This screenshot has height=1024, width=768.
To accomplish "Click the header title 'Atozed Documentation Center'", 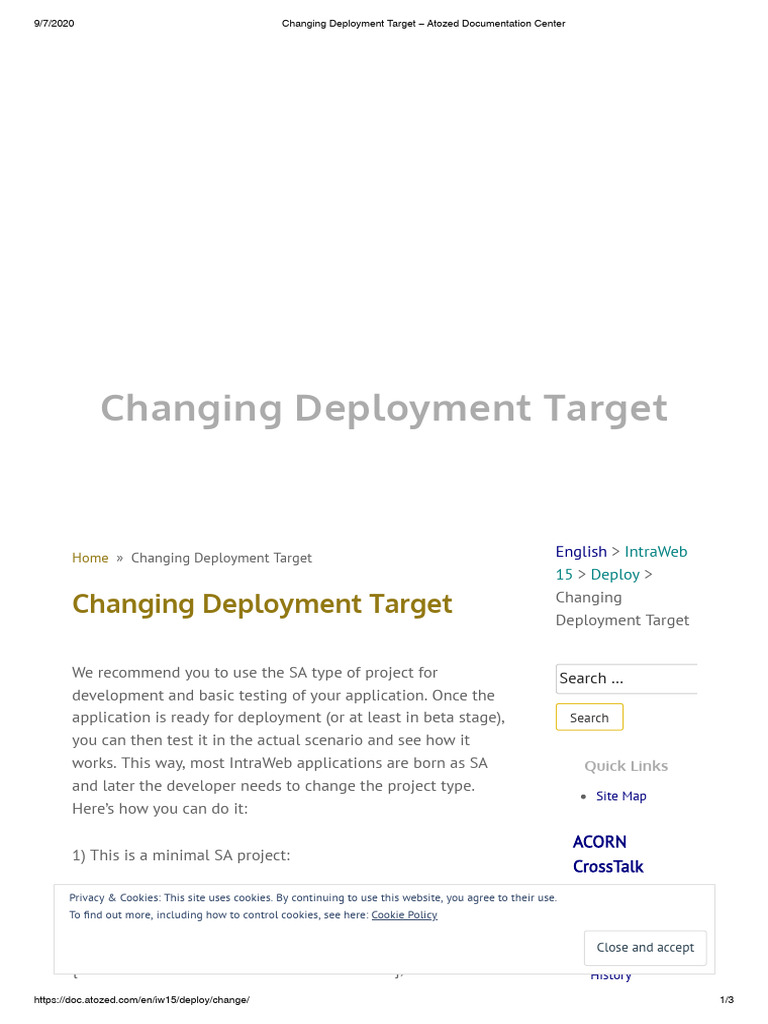I will pos(496,24).
